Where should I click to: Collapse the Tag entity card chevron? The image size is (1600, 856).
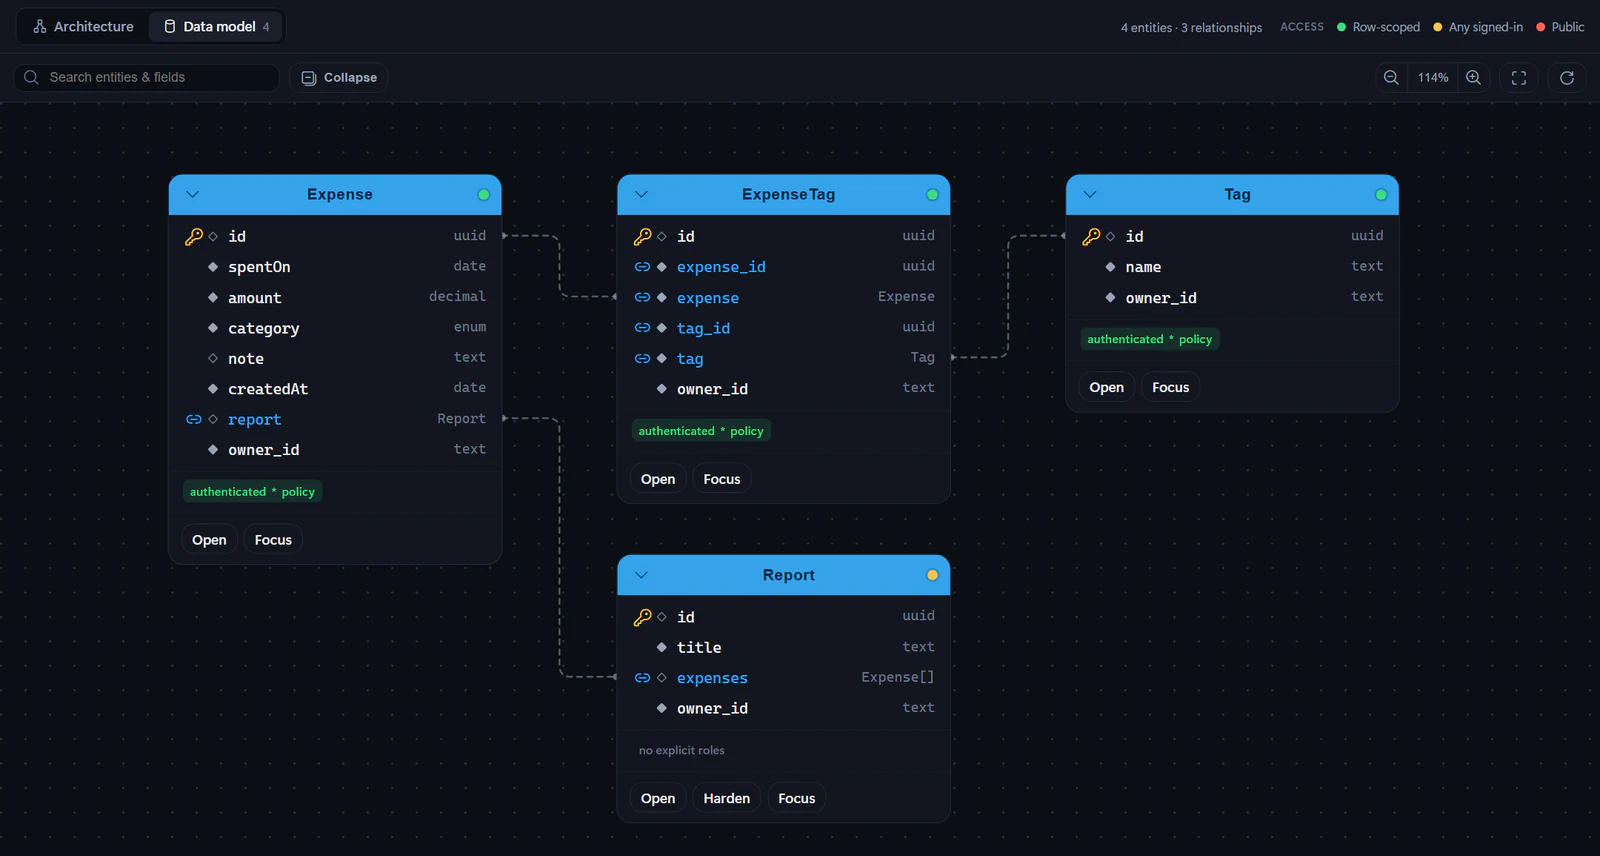[1090, 195]
